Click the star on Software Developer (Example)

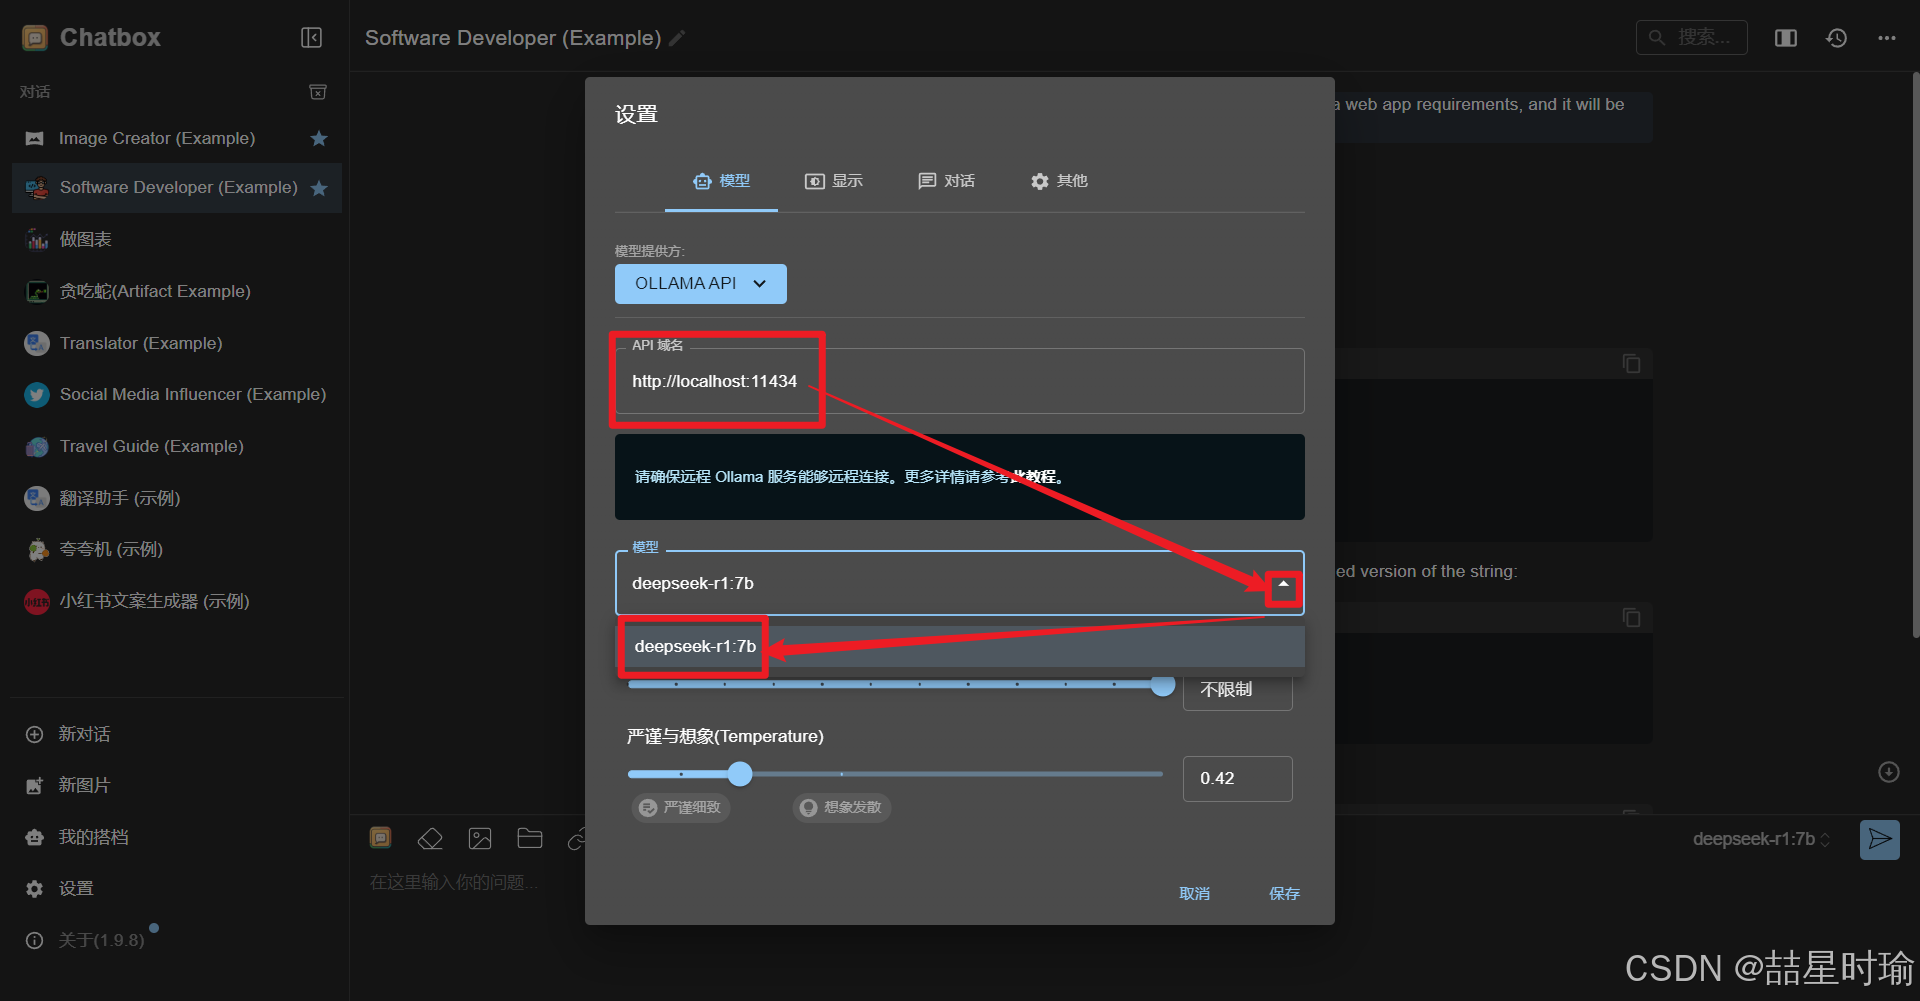319,188
